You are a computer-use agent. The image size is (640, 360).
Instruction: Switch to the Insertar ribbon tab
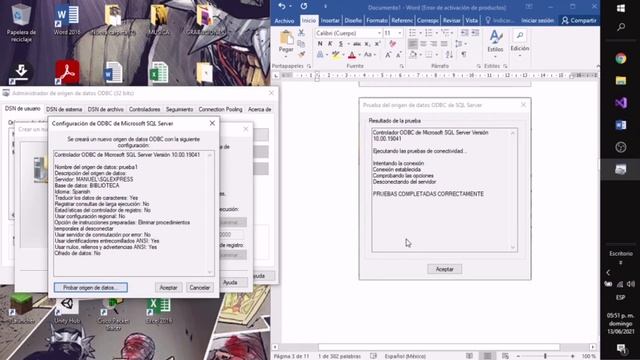coord(330,20)
